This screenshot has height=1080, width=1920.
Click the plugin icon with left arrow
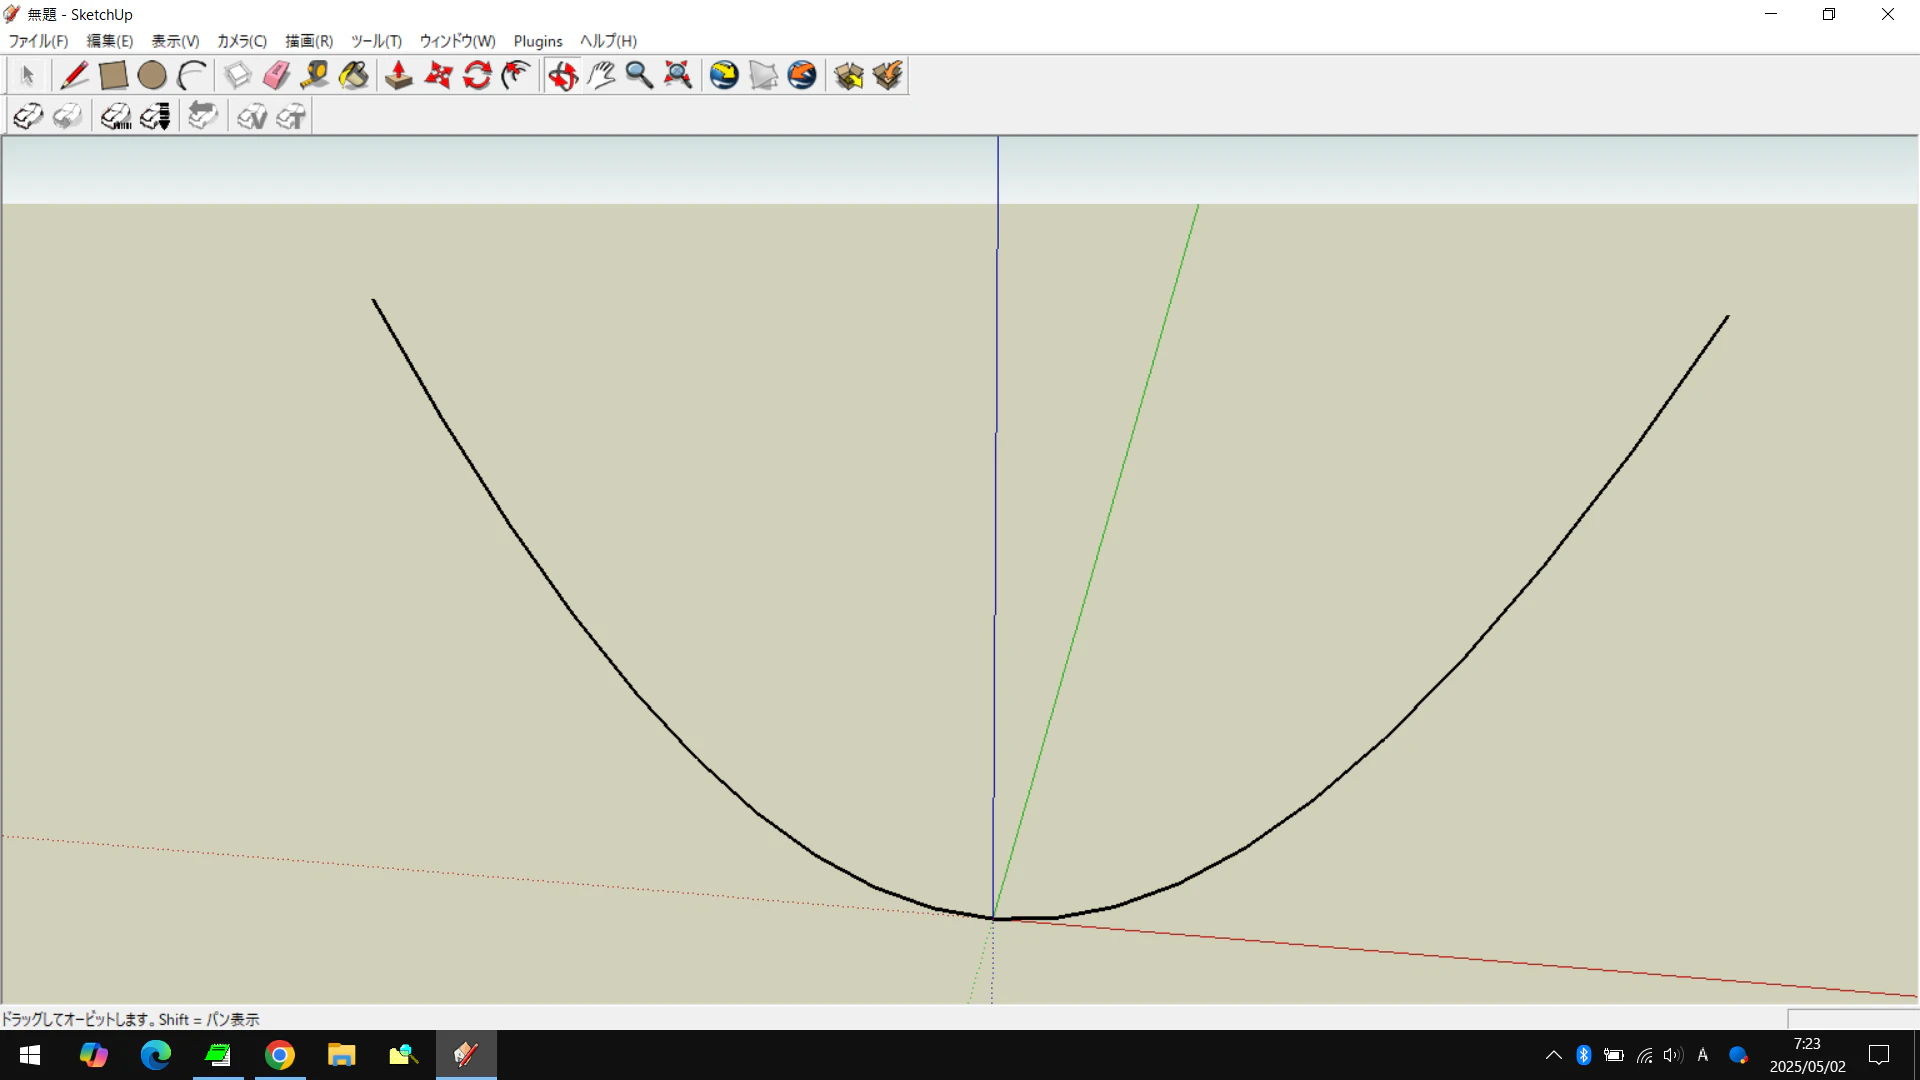pos(203,116)
